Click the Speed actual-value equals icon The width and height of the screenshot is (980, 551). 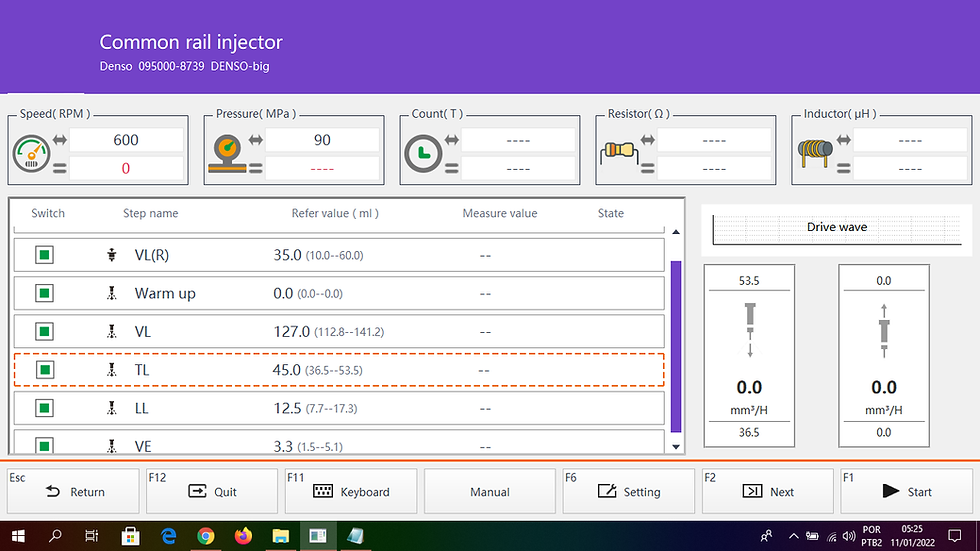[x=60, y=168]
